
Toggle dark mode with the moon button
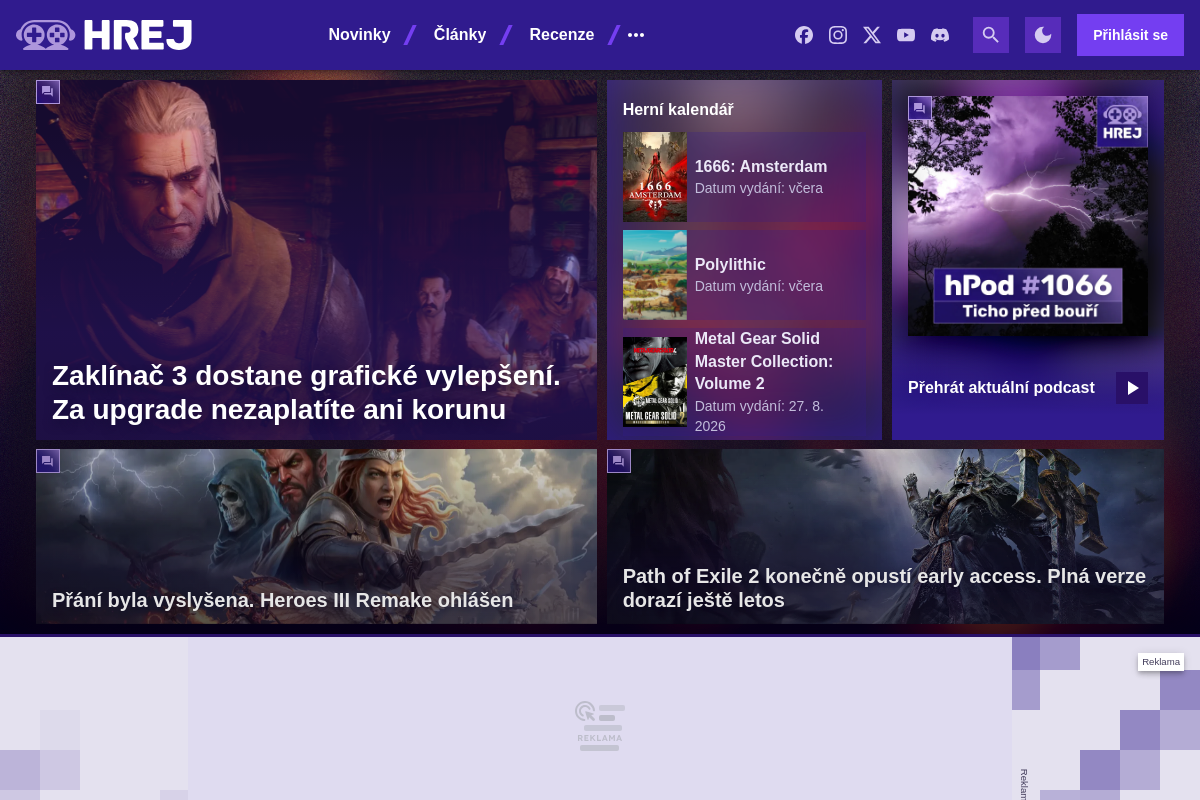point(1043,35)
